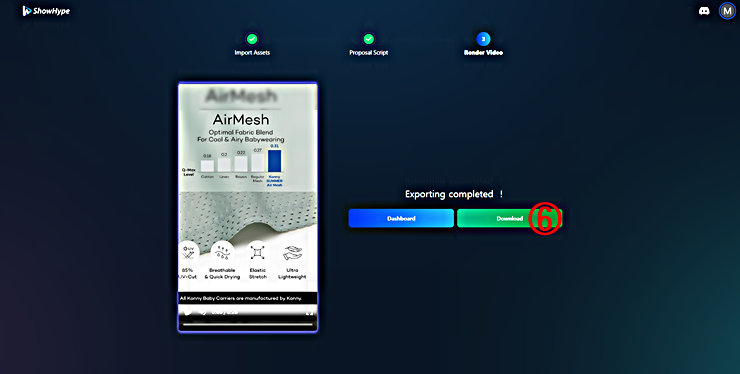Toggle volume icon in video player
The image size is (740, 374).
[202, 313]
